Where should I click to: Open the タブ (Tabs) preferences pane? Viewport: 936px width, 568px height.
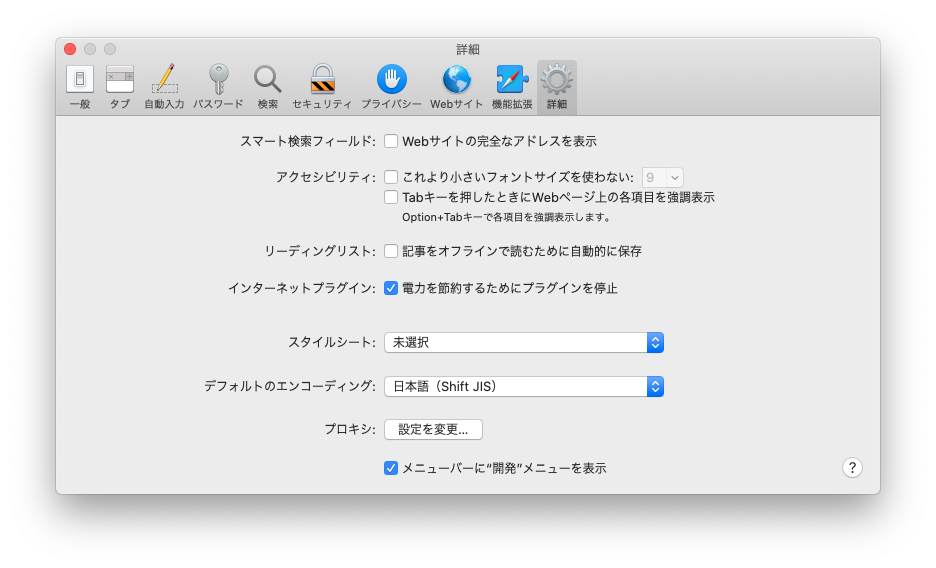[119, 87]
